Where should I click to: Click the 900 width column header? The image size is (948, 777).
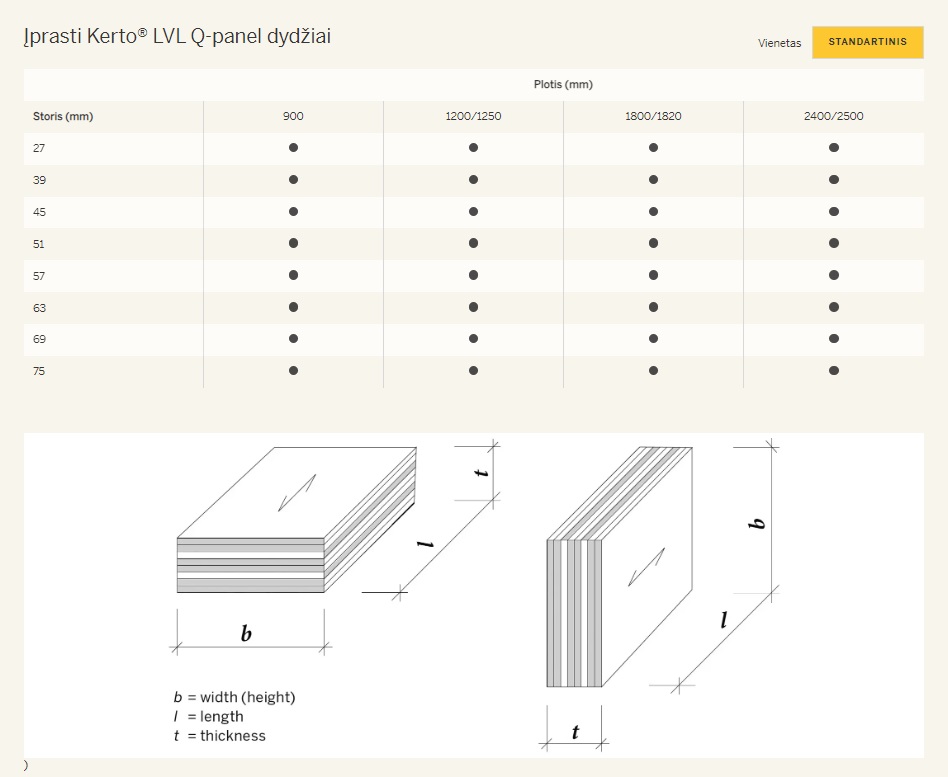pyautogui.click(x=293, y=116)
